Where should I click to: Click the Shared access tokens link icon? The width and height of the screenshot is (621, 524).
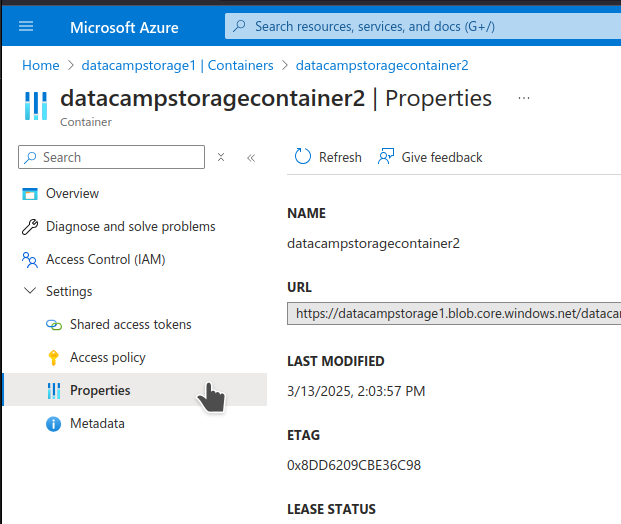[54, 325]
